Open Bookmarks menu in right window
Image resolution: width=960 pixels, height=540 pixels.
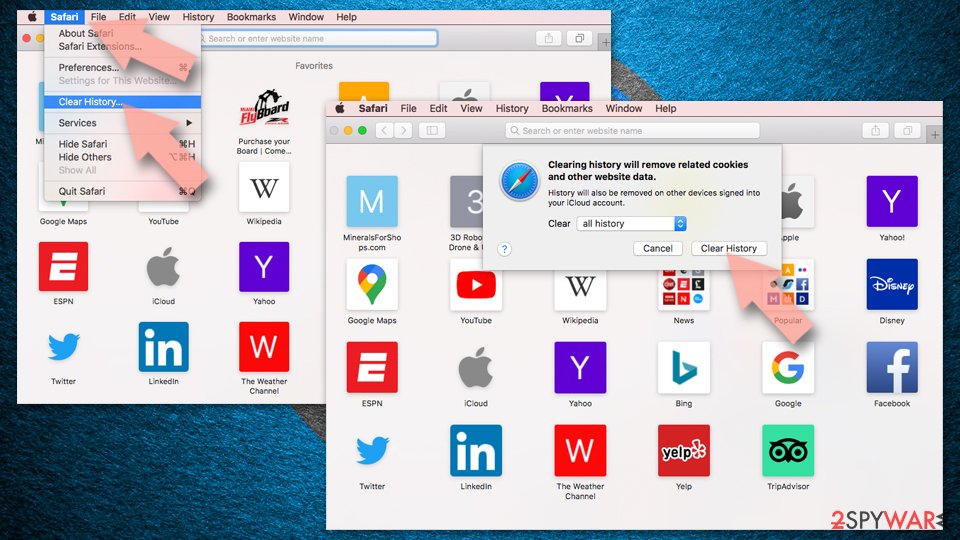tap(567, 108)
